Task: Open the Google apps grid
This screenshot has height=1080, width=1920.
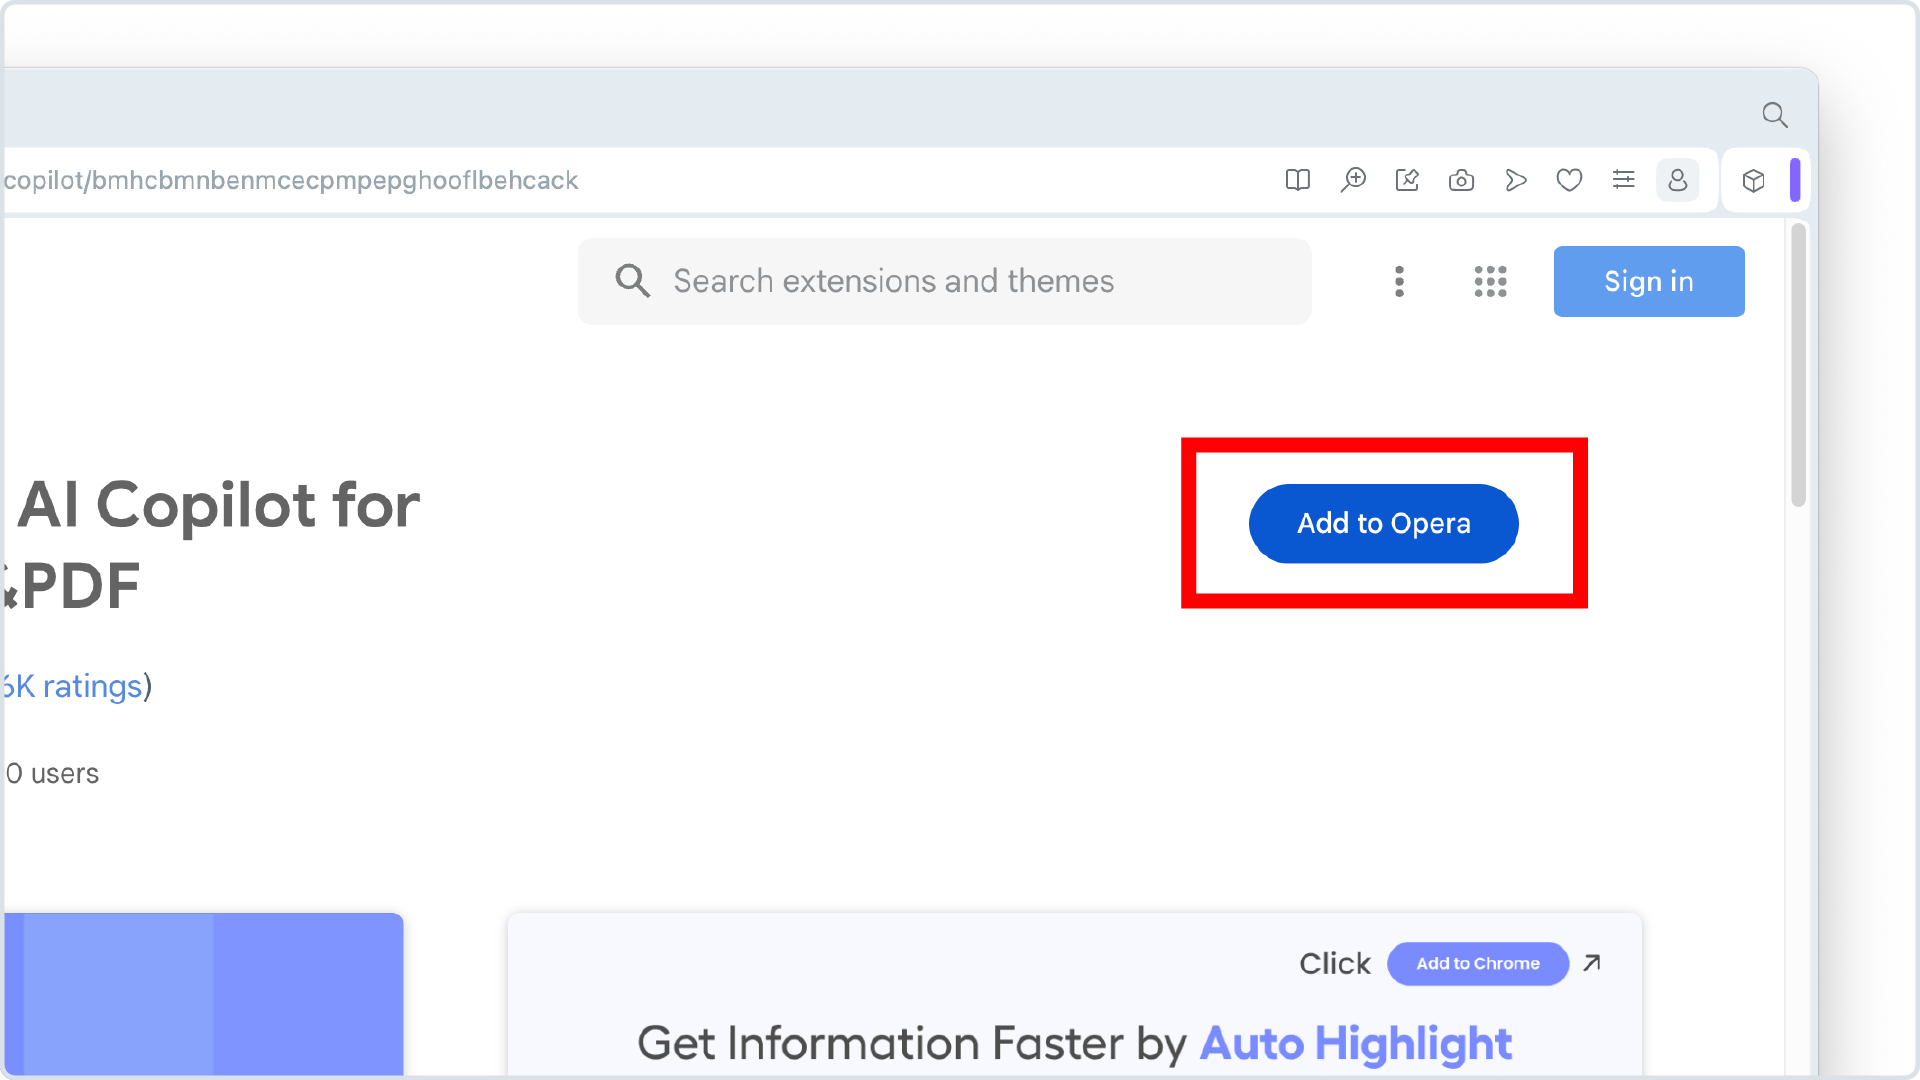Action: [x=1490, y=282]
